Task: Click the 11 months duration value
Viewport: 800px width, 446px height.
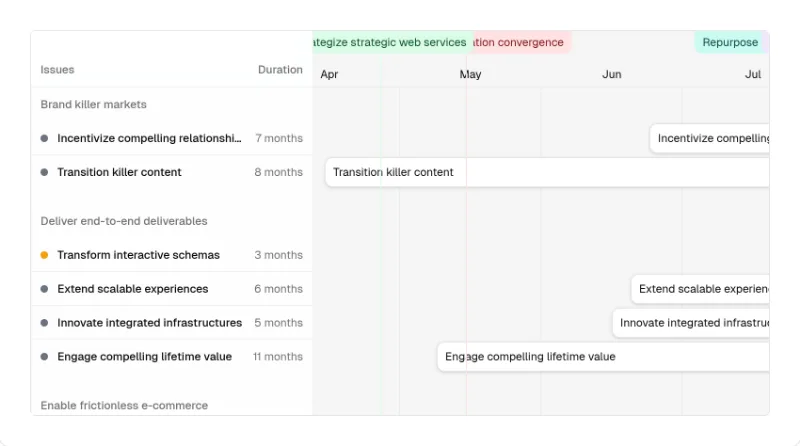Action: [x=278, y=357]
